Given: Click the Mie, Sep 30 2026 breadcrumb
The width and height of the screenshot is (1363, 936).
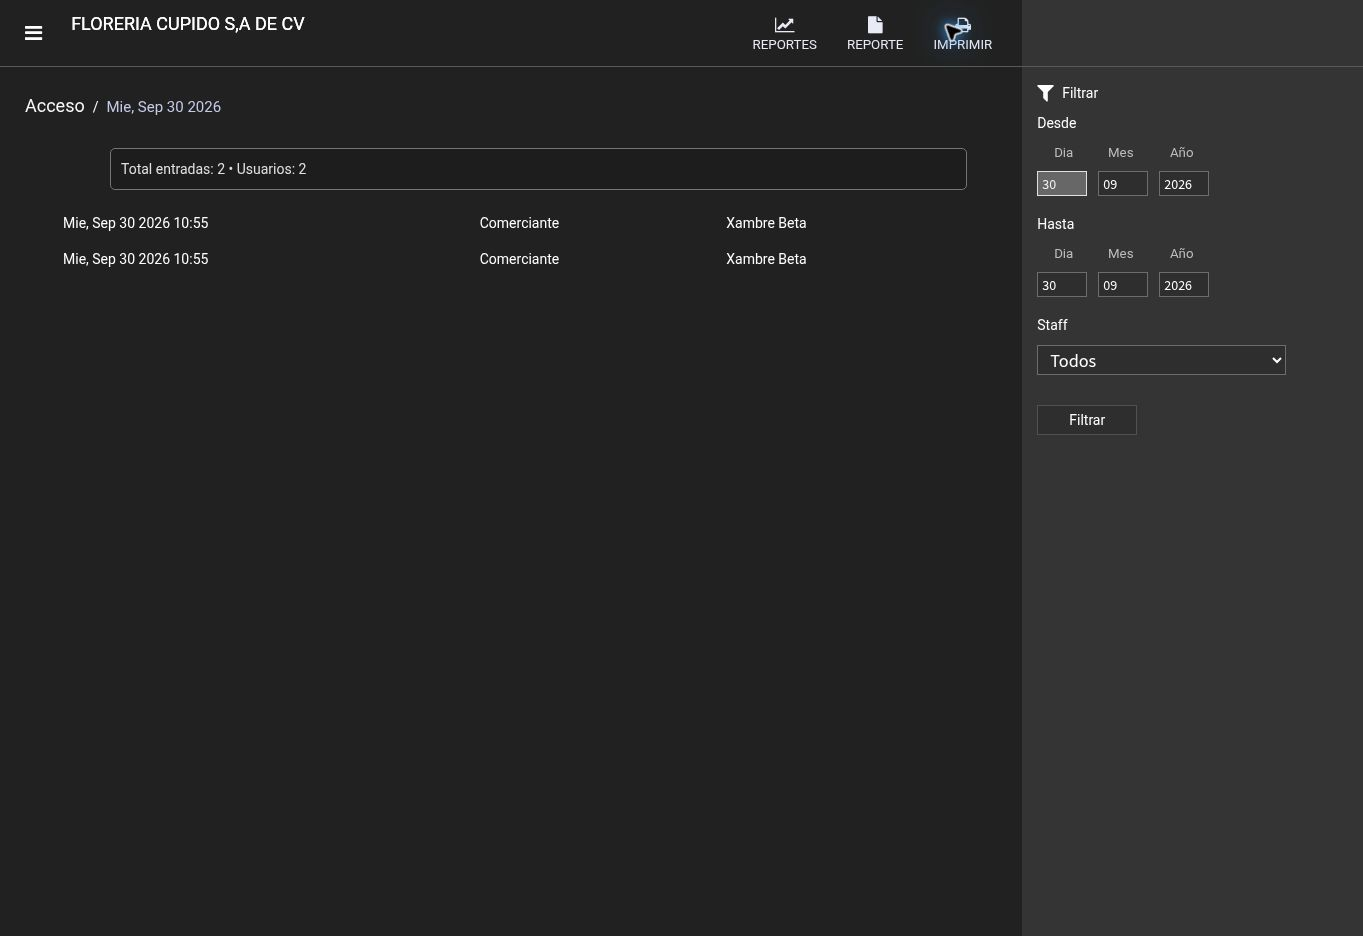Looking at the screenshot, I should tap(164, 107).
